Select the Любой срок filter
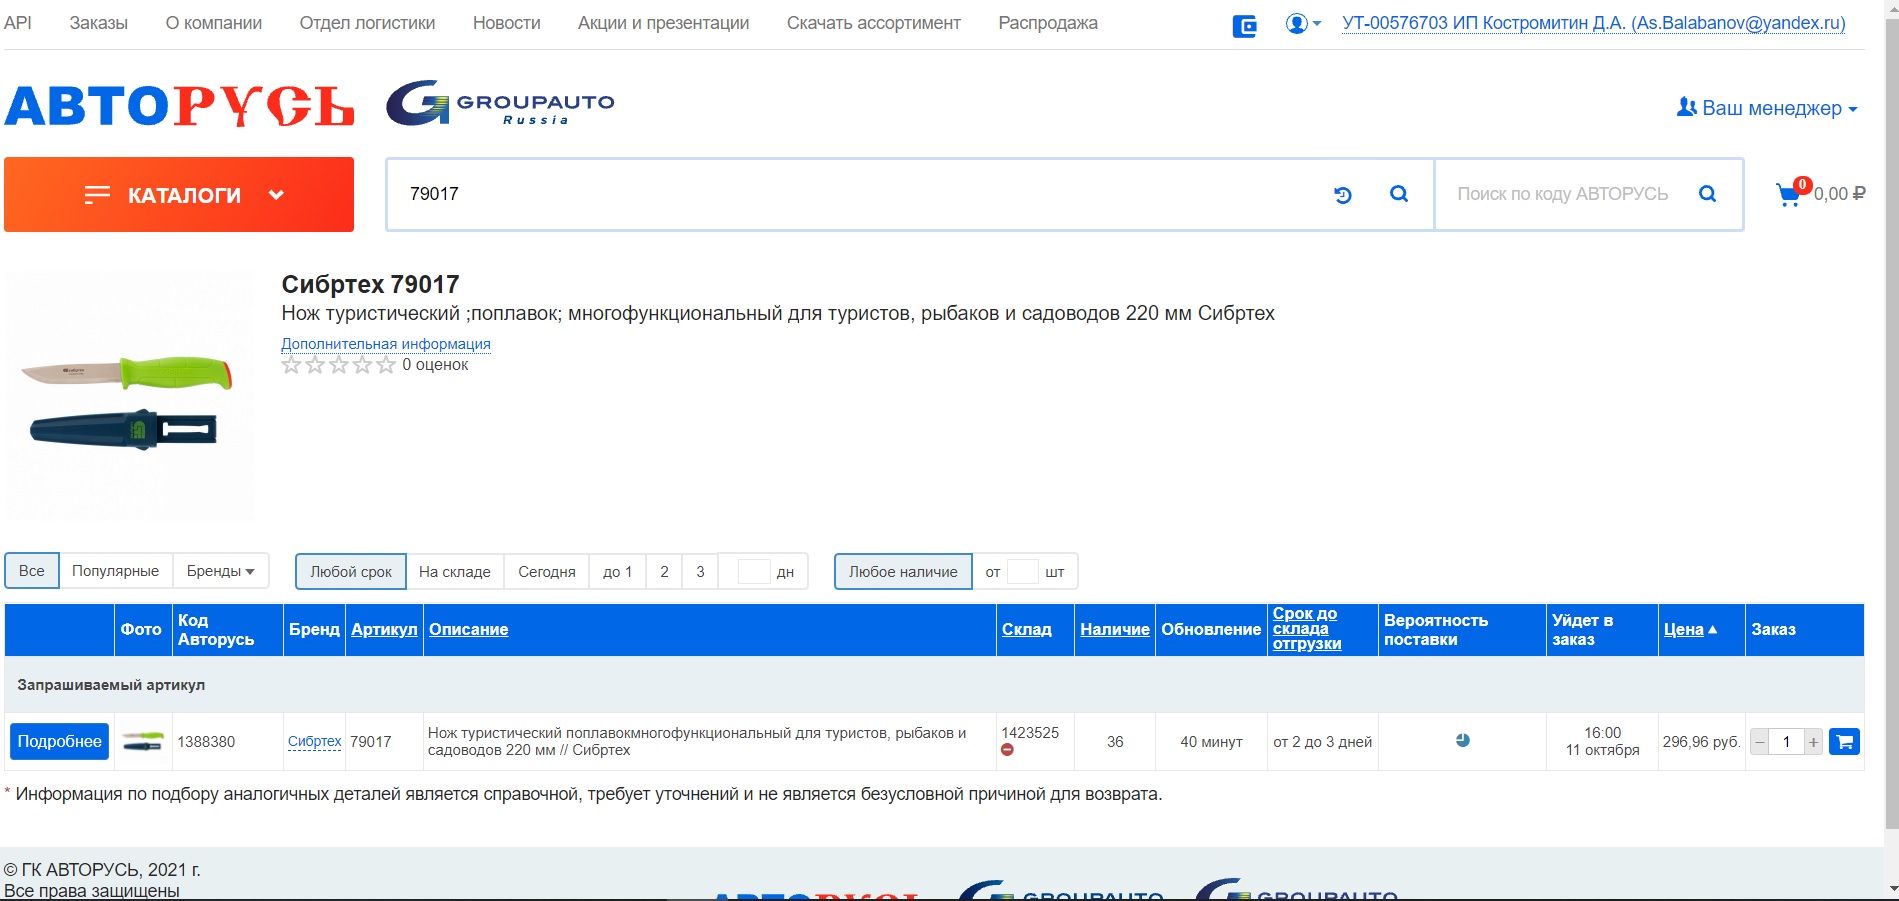This screenshot has width=1899, height=901. [x=351, y=572]
